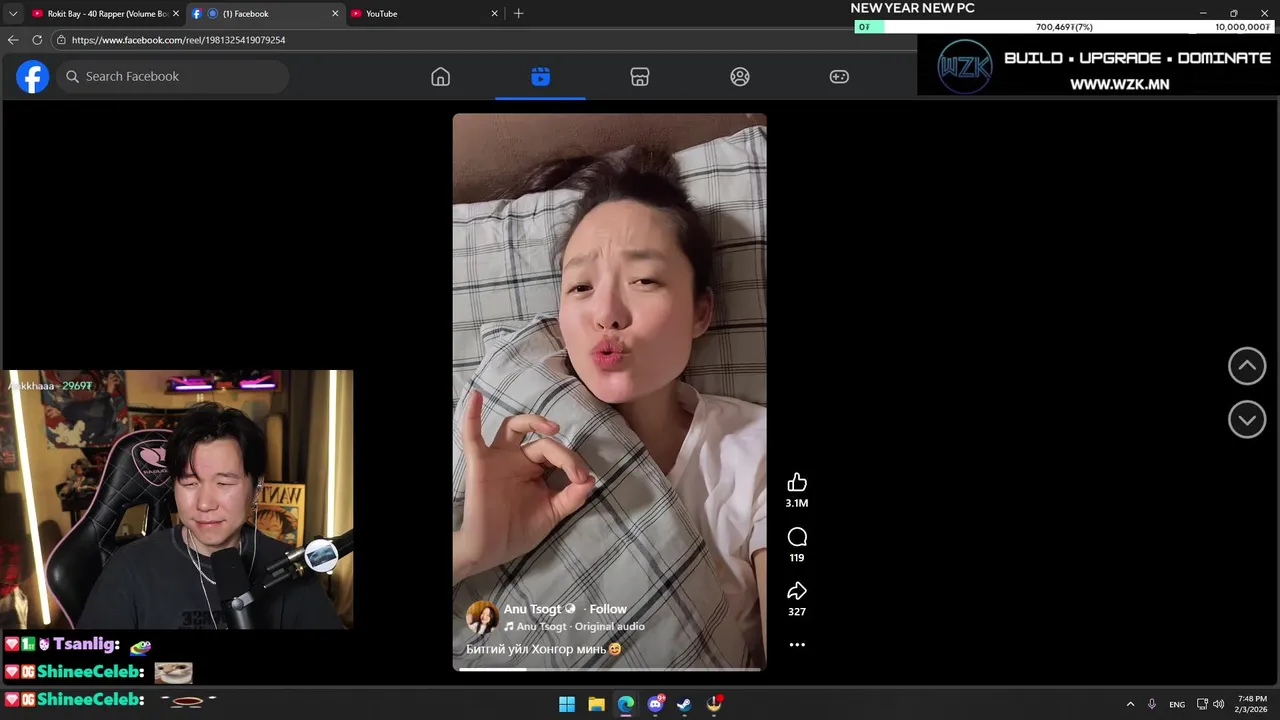Open Discord from taskbar
Viewport: 1280px width, 720px height.
656,704
